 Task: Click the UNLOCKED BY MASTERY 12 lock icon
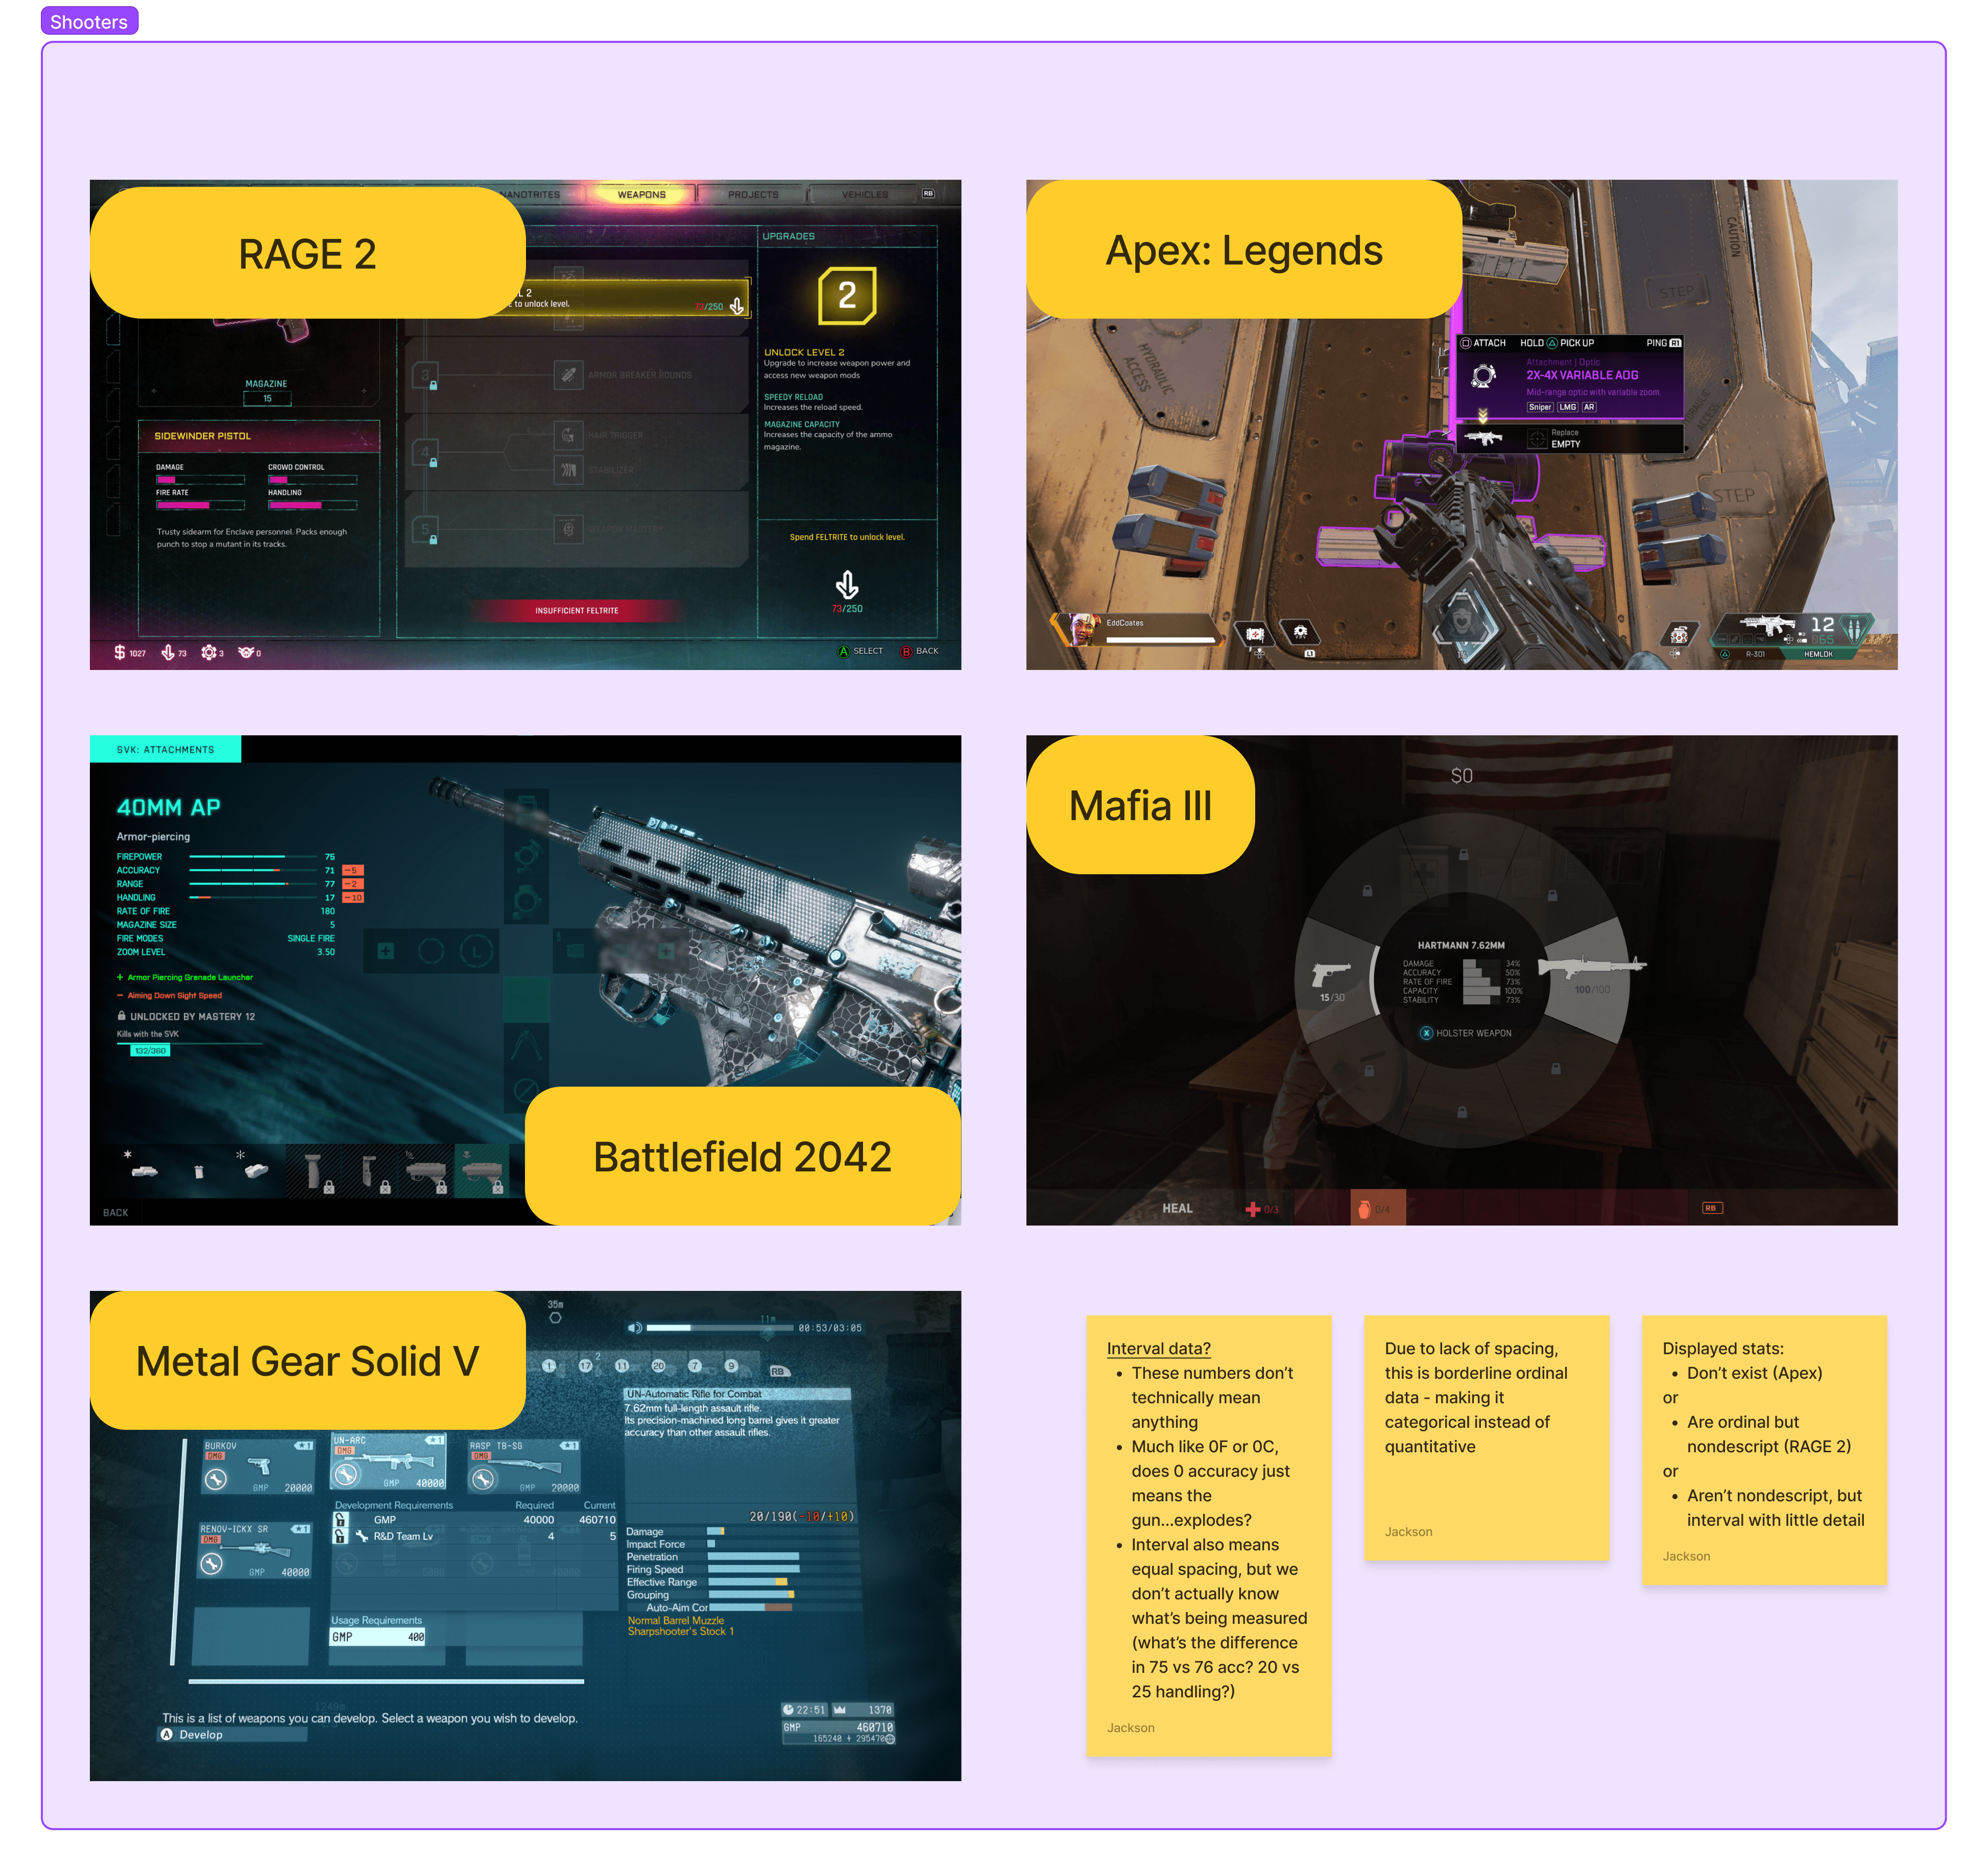(x=122, y=1016)
